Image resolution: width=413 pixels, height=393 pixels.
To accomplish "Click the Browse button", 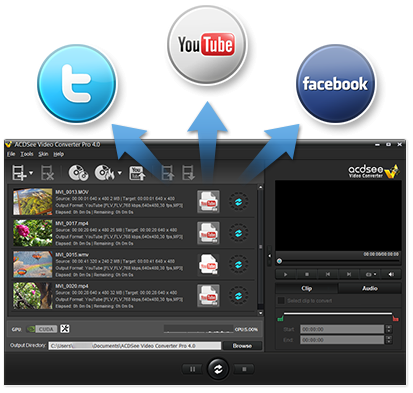I will click(242, 346).
